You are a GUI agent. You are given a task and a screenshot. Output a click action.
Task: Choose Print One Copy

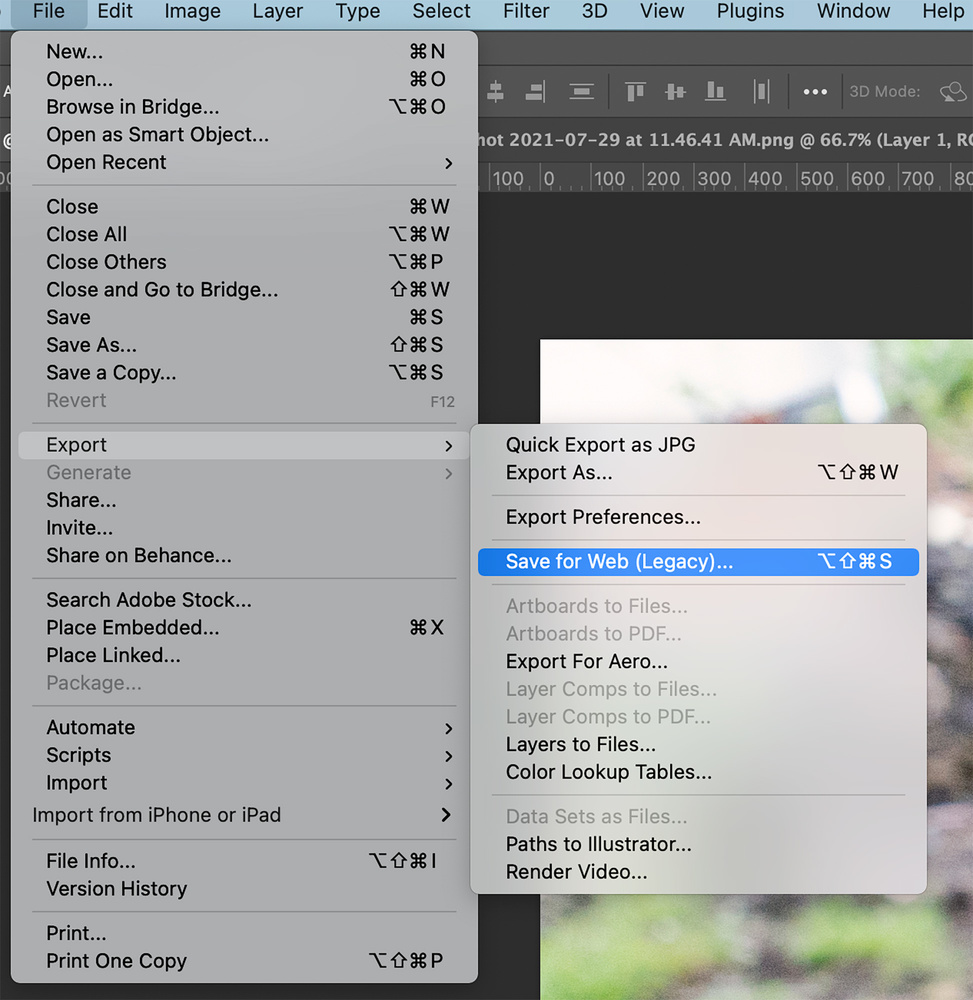pyautogui.click(x=244, y=961)
